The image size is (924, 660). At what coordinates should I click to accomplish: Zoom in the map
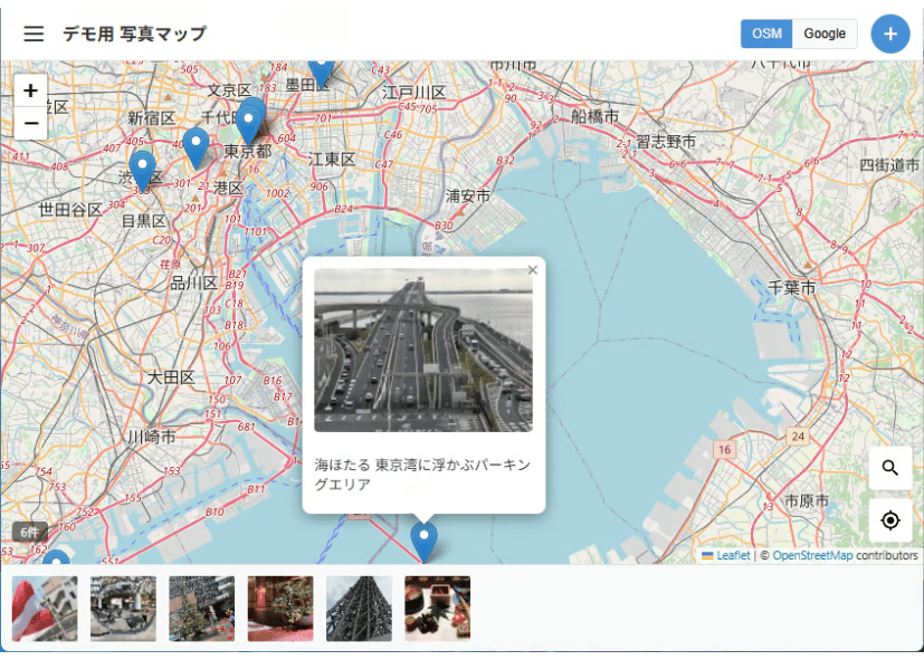click(31, 90)
